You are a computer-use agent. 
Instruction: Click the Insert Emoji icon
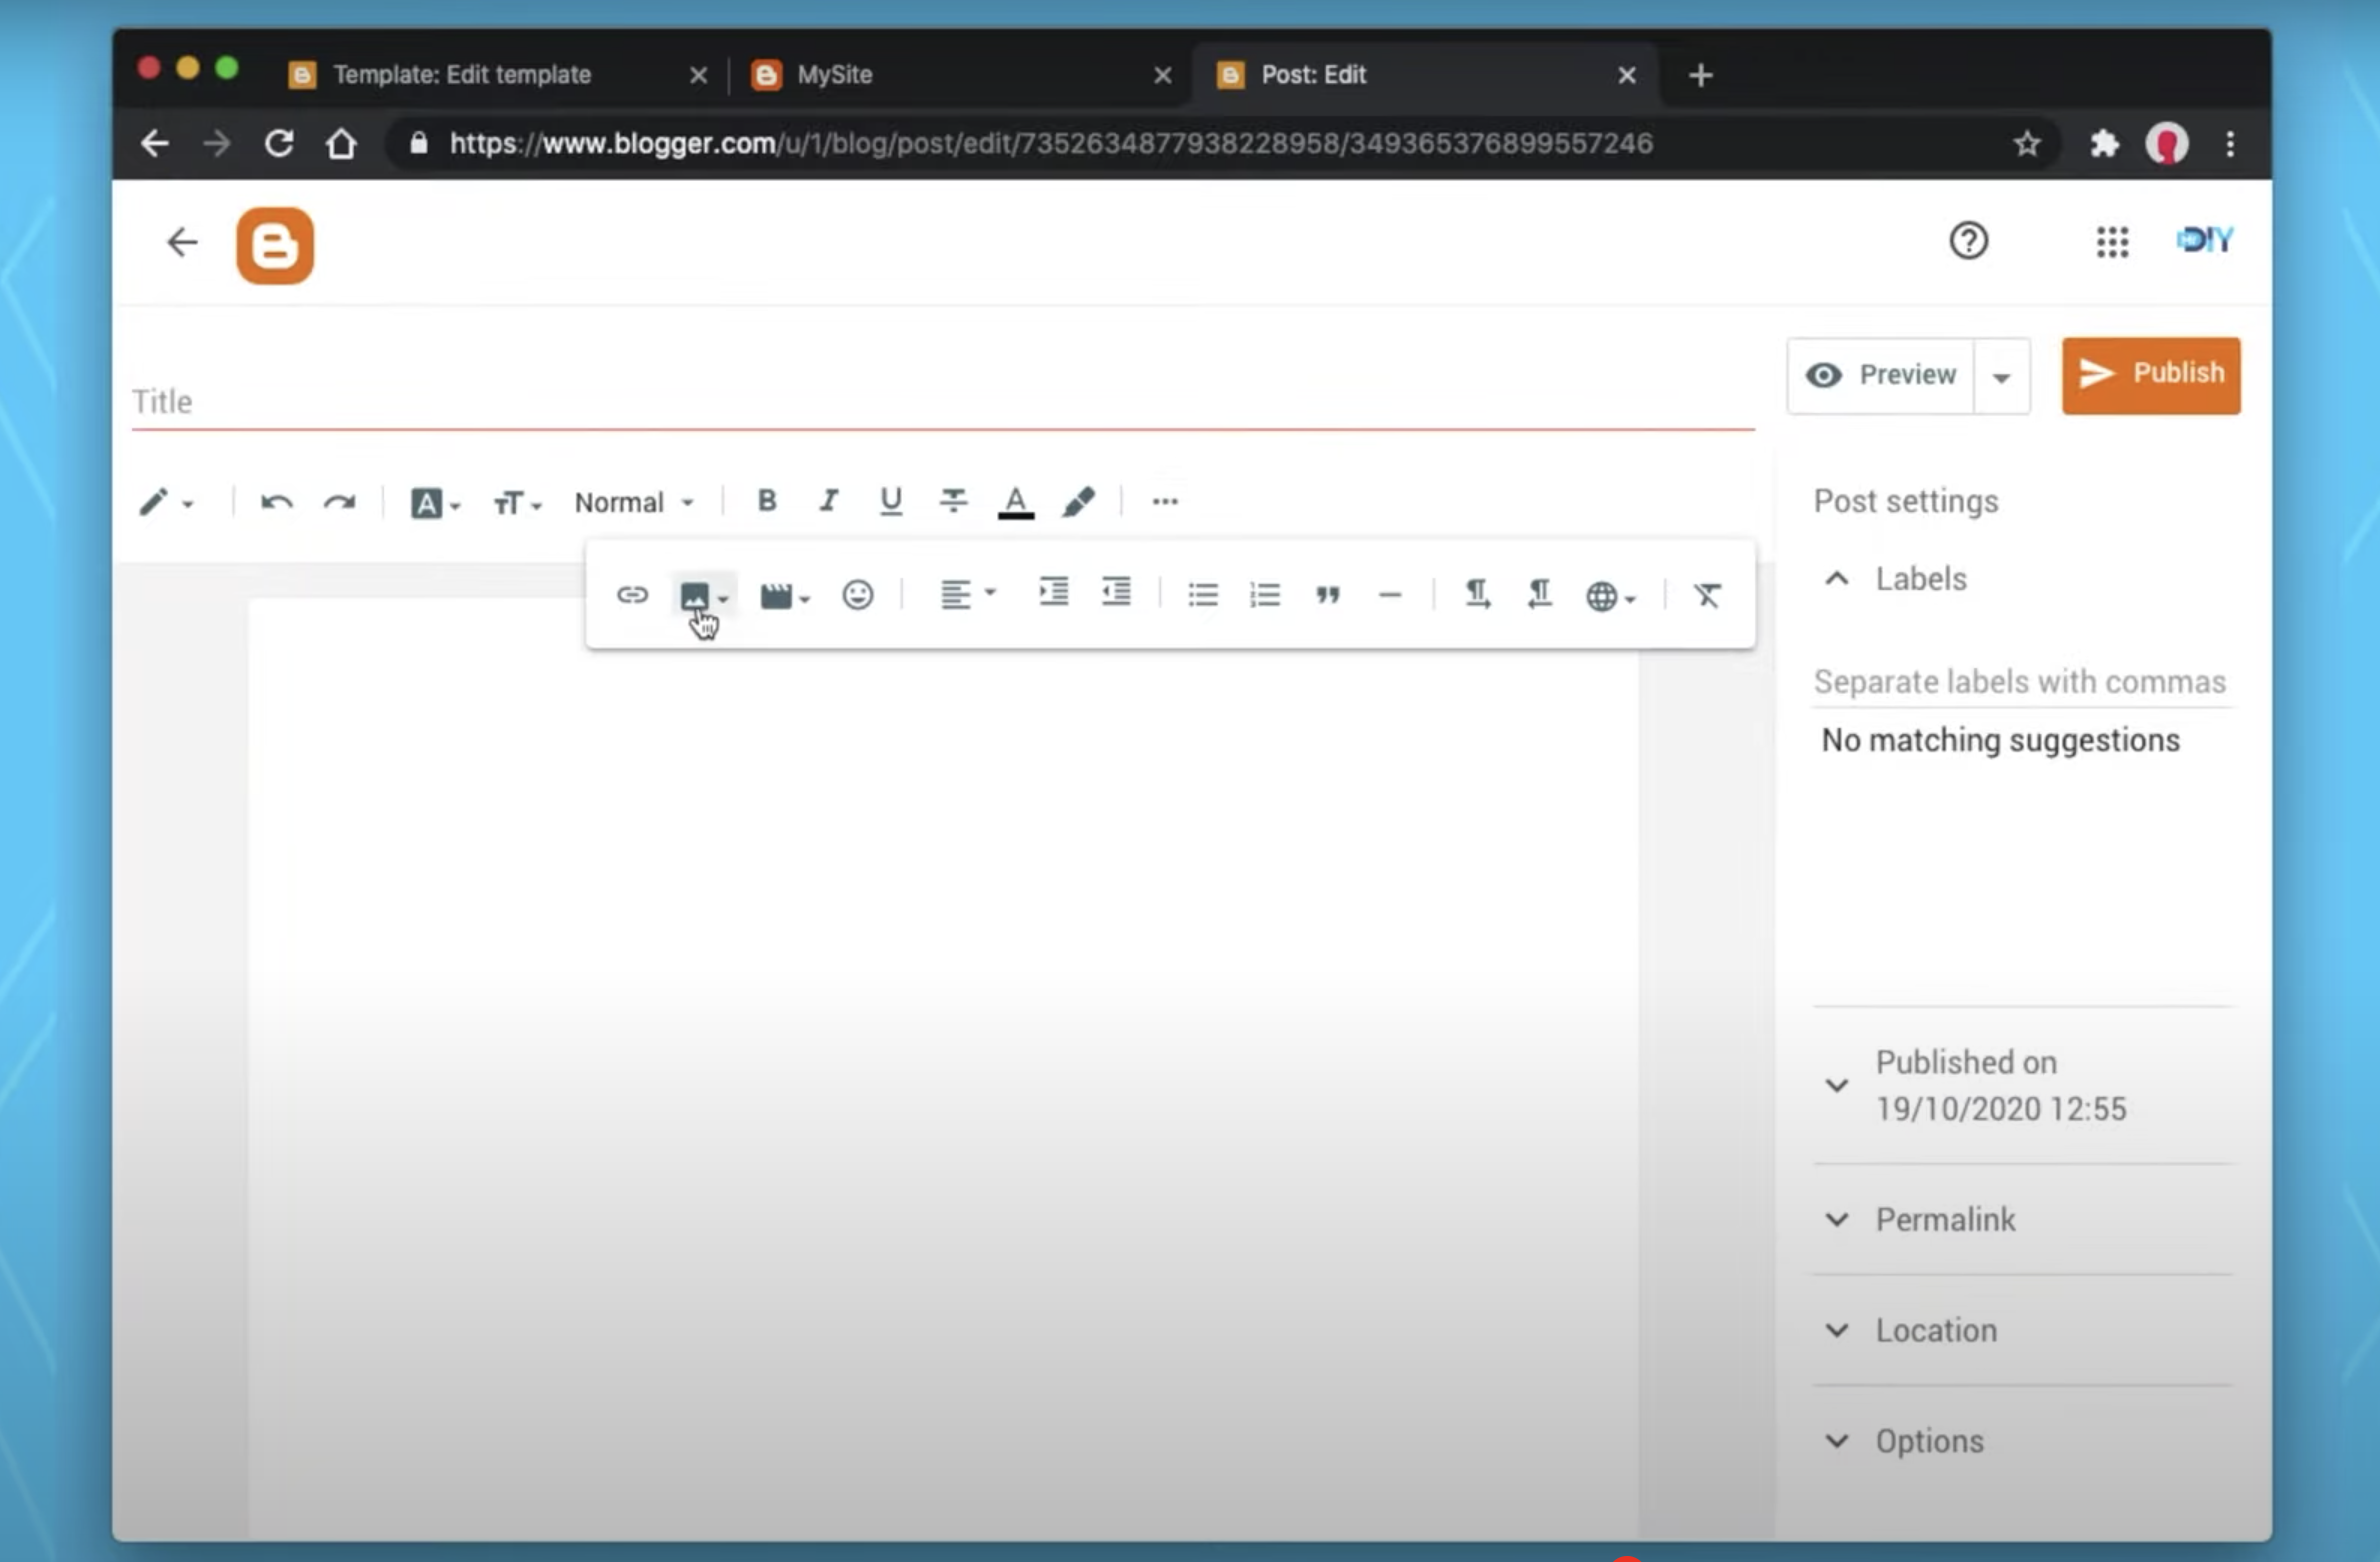click(858, 594)
